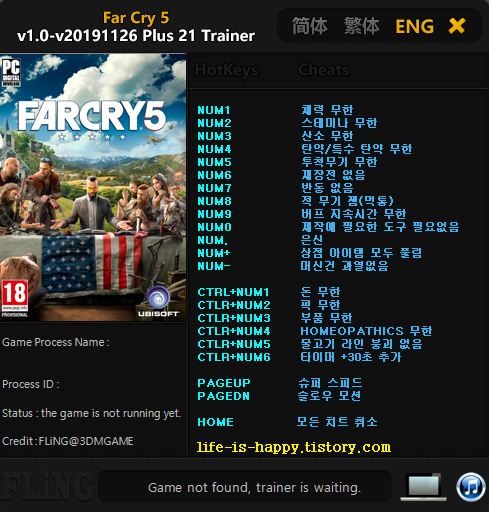Select the 스테미나 무한 cheat text
The width and height of the screenshot is (489, 512).
click(x=339, y=123)
